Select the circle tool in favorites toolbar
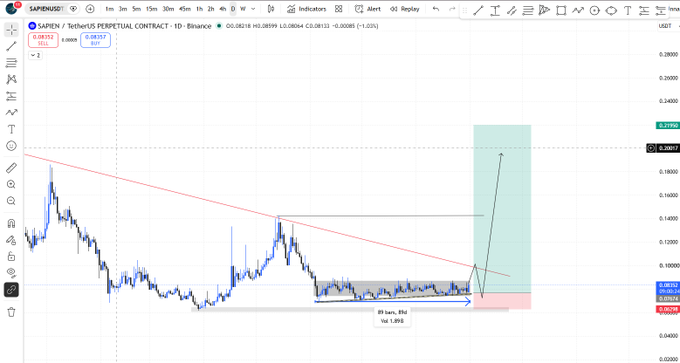 (x=594, y=10)
